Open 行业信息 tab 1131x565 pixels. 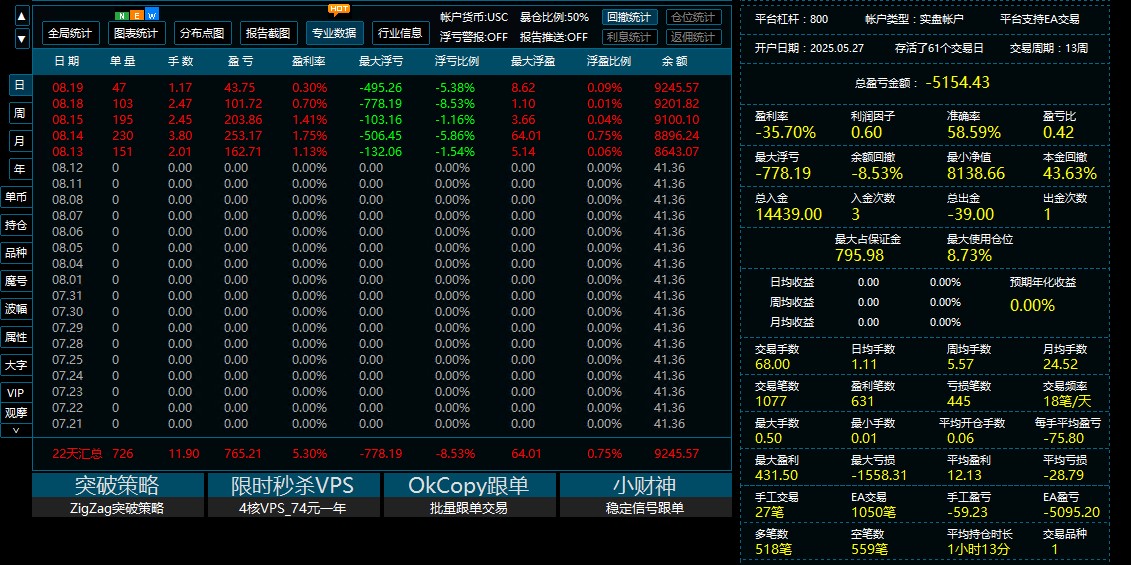(401, 32)
